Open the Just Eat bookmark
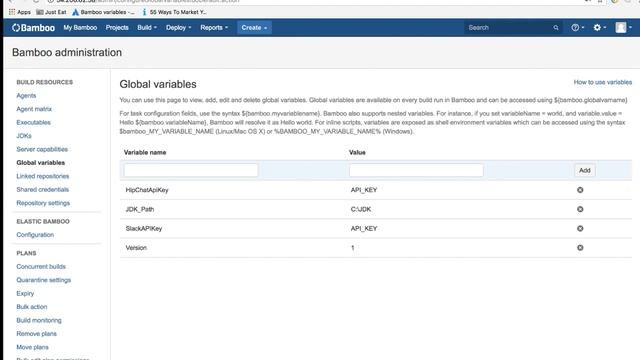 pyautogui.click(x=51, y=12)
